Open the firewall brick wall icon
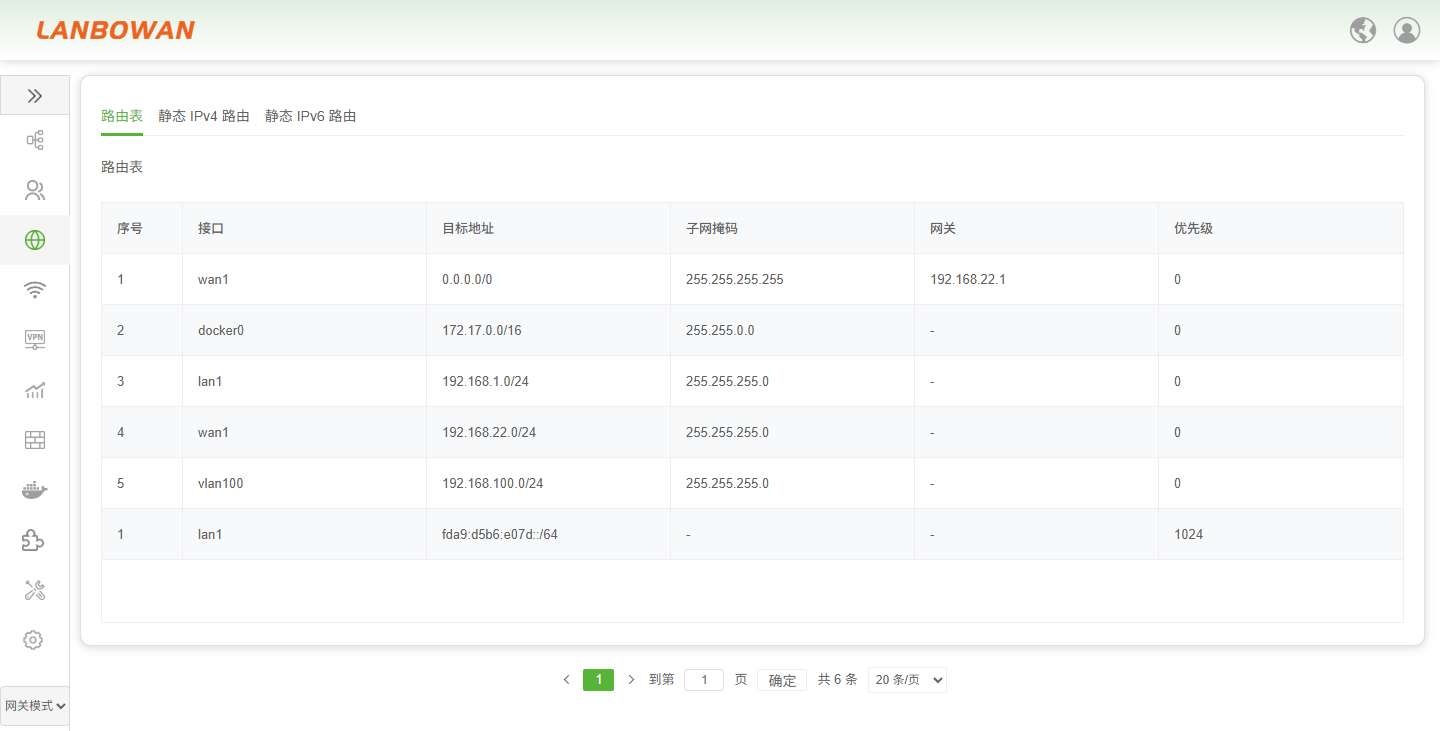 click(35, 440)
